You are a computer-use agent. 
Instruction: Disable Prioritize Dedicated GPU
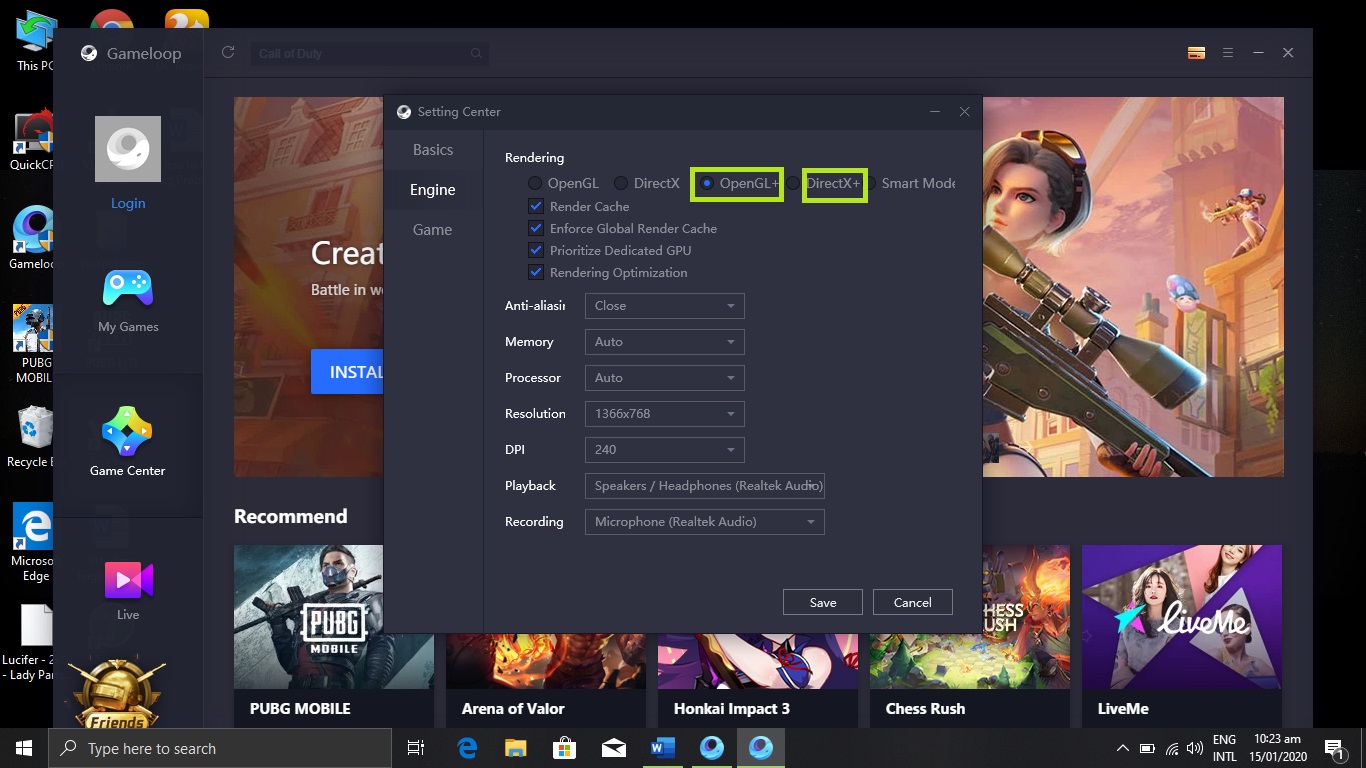(x=536, y=250)
